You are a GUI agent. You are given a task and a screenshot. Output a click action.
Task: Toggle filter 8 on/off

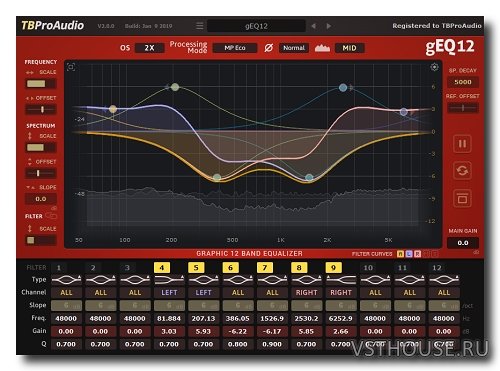299,267
